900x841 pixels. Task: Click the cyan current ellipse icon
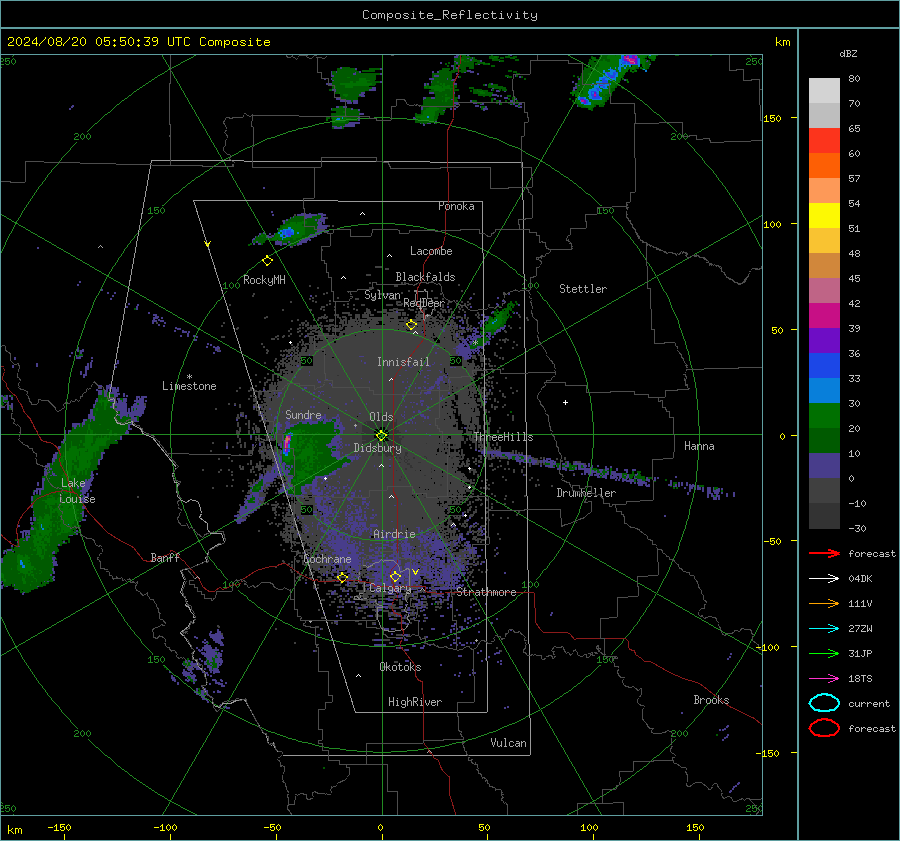point(824,703)
